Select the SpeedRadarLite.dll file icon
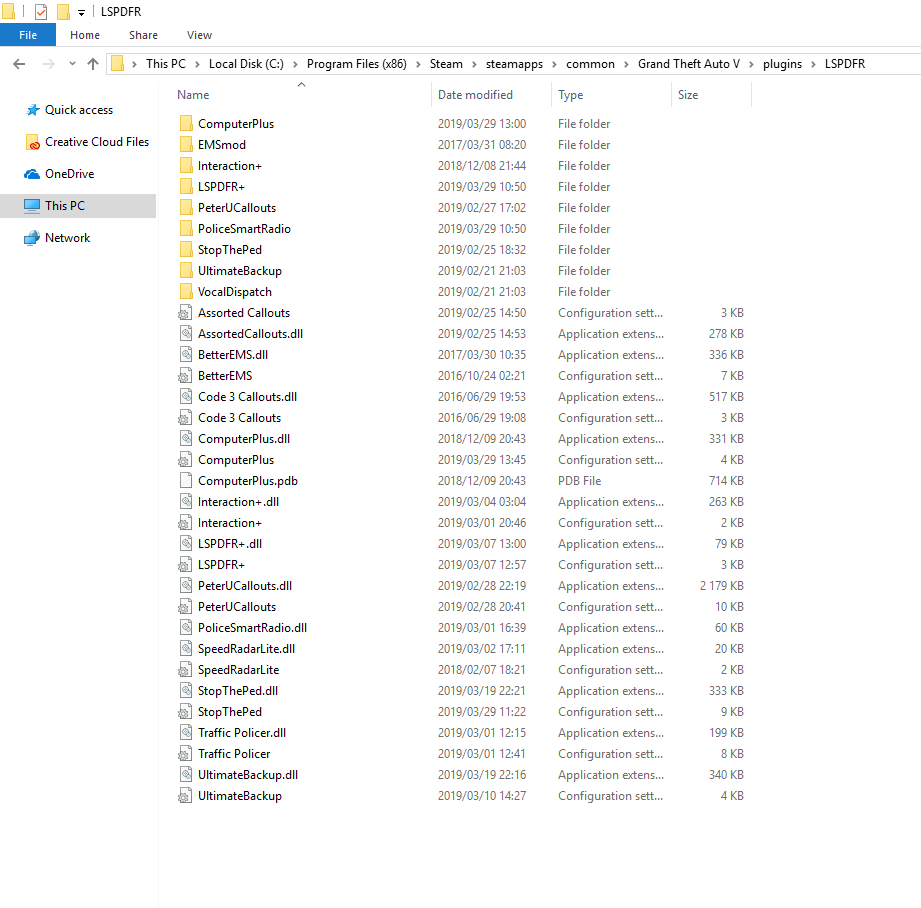This screenshot has height=908, width=921. click(x=186, y=648)
